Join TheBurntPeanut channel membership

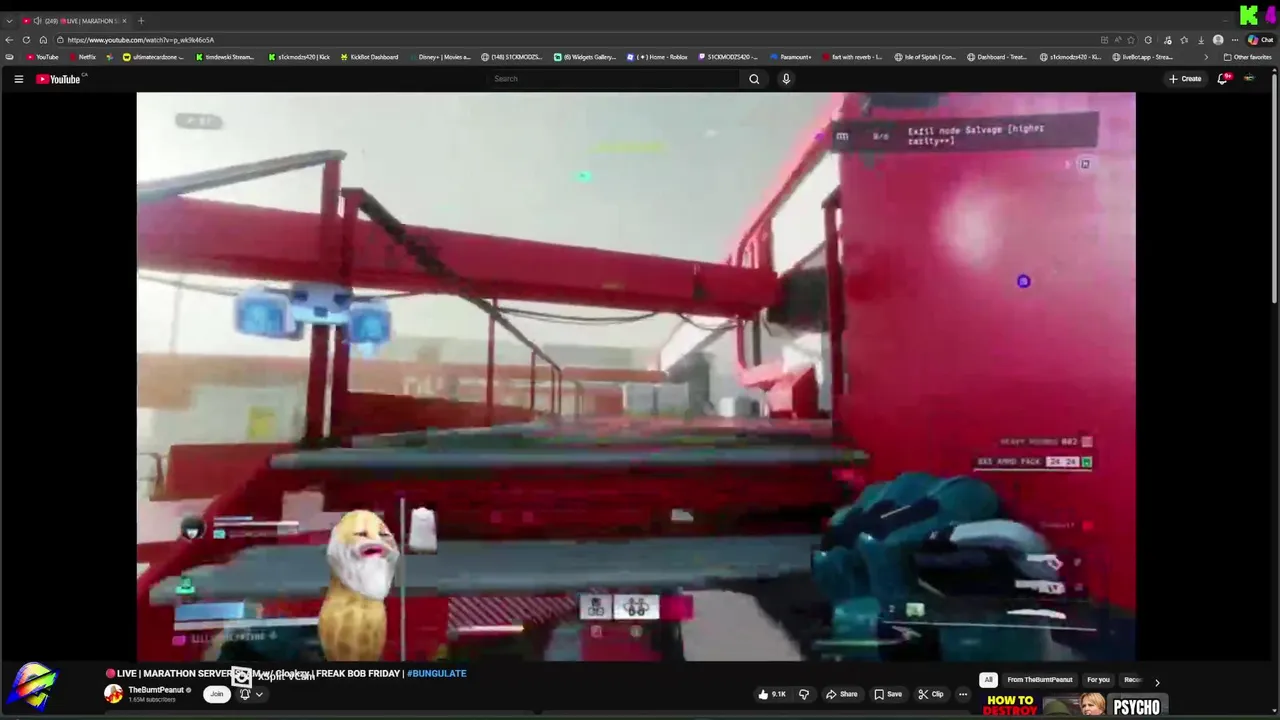[x=216, y=694]
